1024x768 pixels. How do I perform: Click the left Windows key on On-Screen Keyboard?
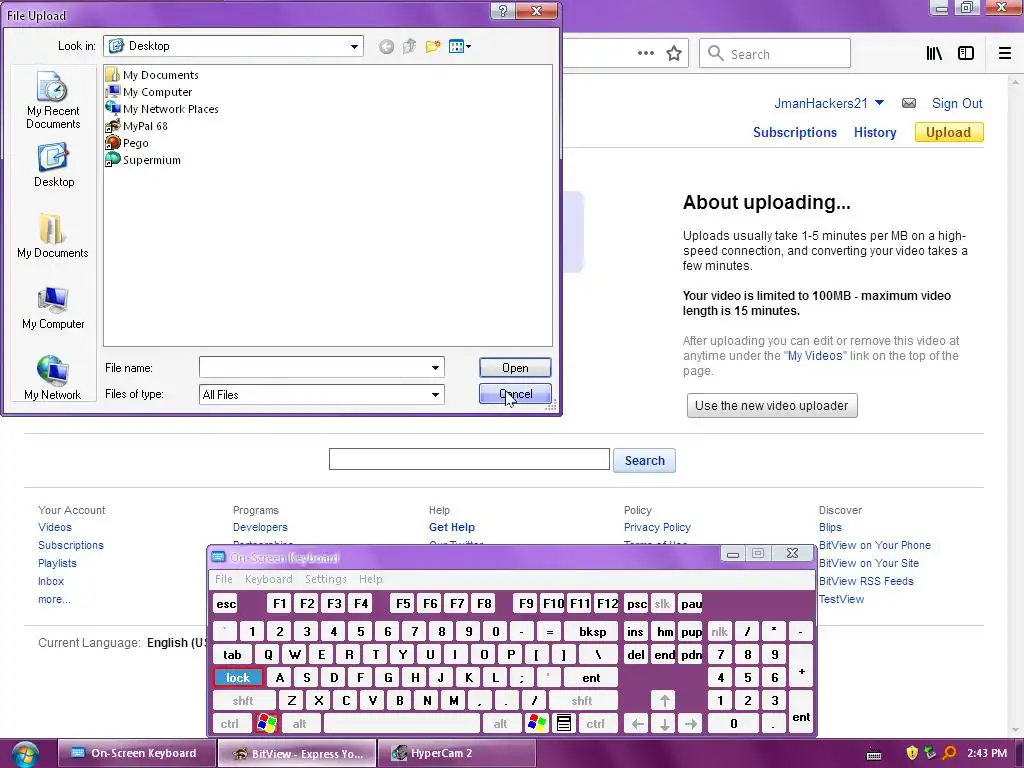pos(266,723)
